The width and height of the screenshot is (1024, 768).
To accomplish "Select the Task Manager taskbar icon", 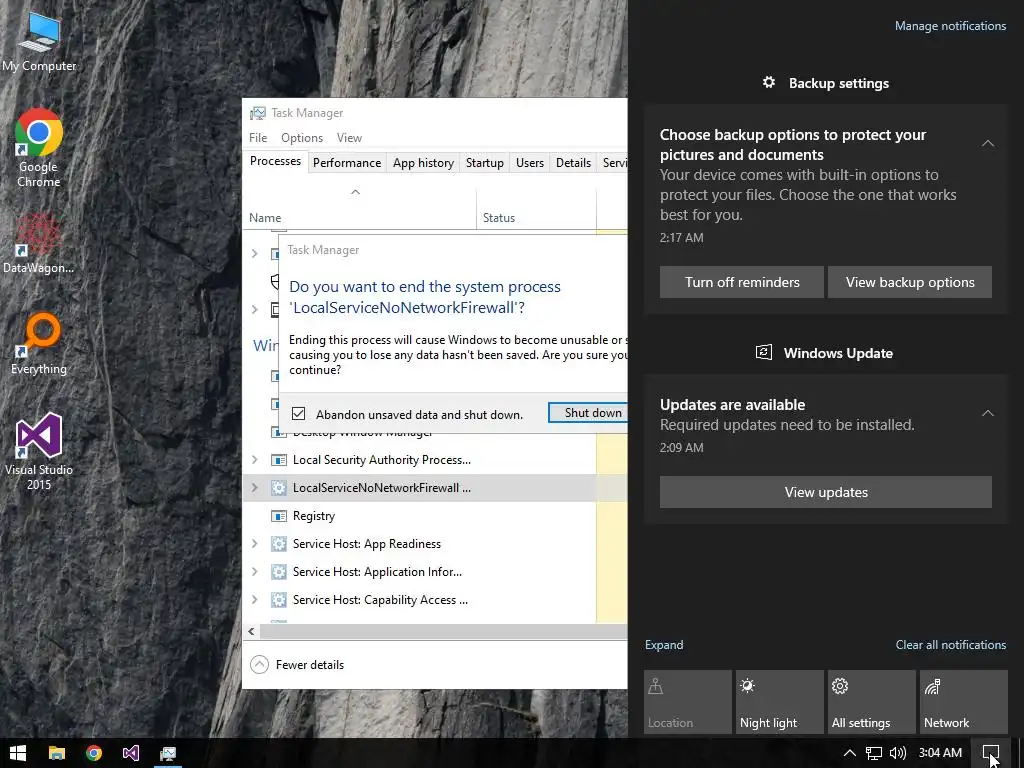I will click(x=168, y=753).
